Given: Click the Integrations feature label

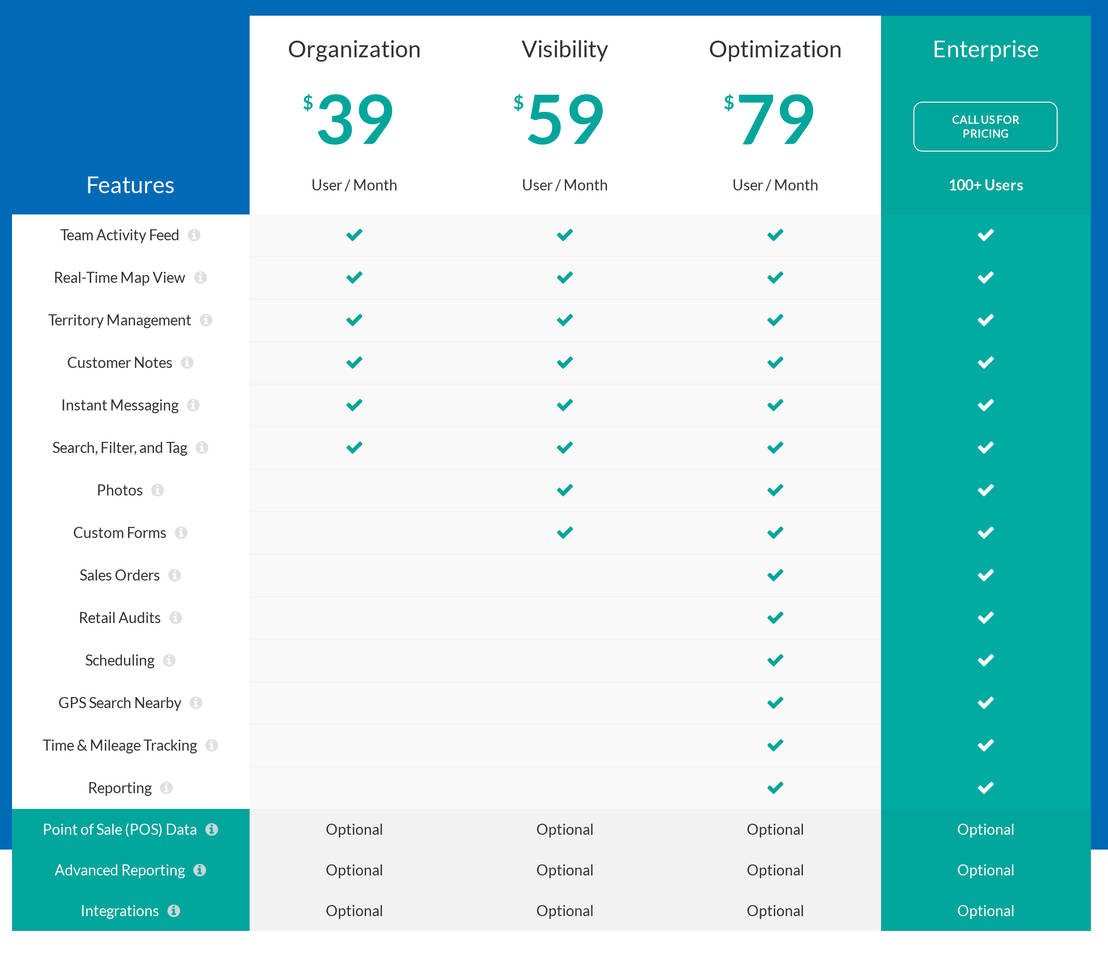Looking at the screenshot, I should pos(119,911).
